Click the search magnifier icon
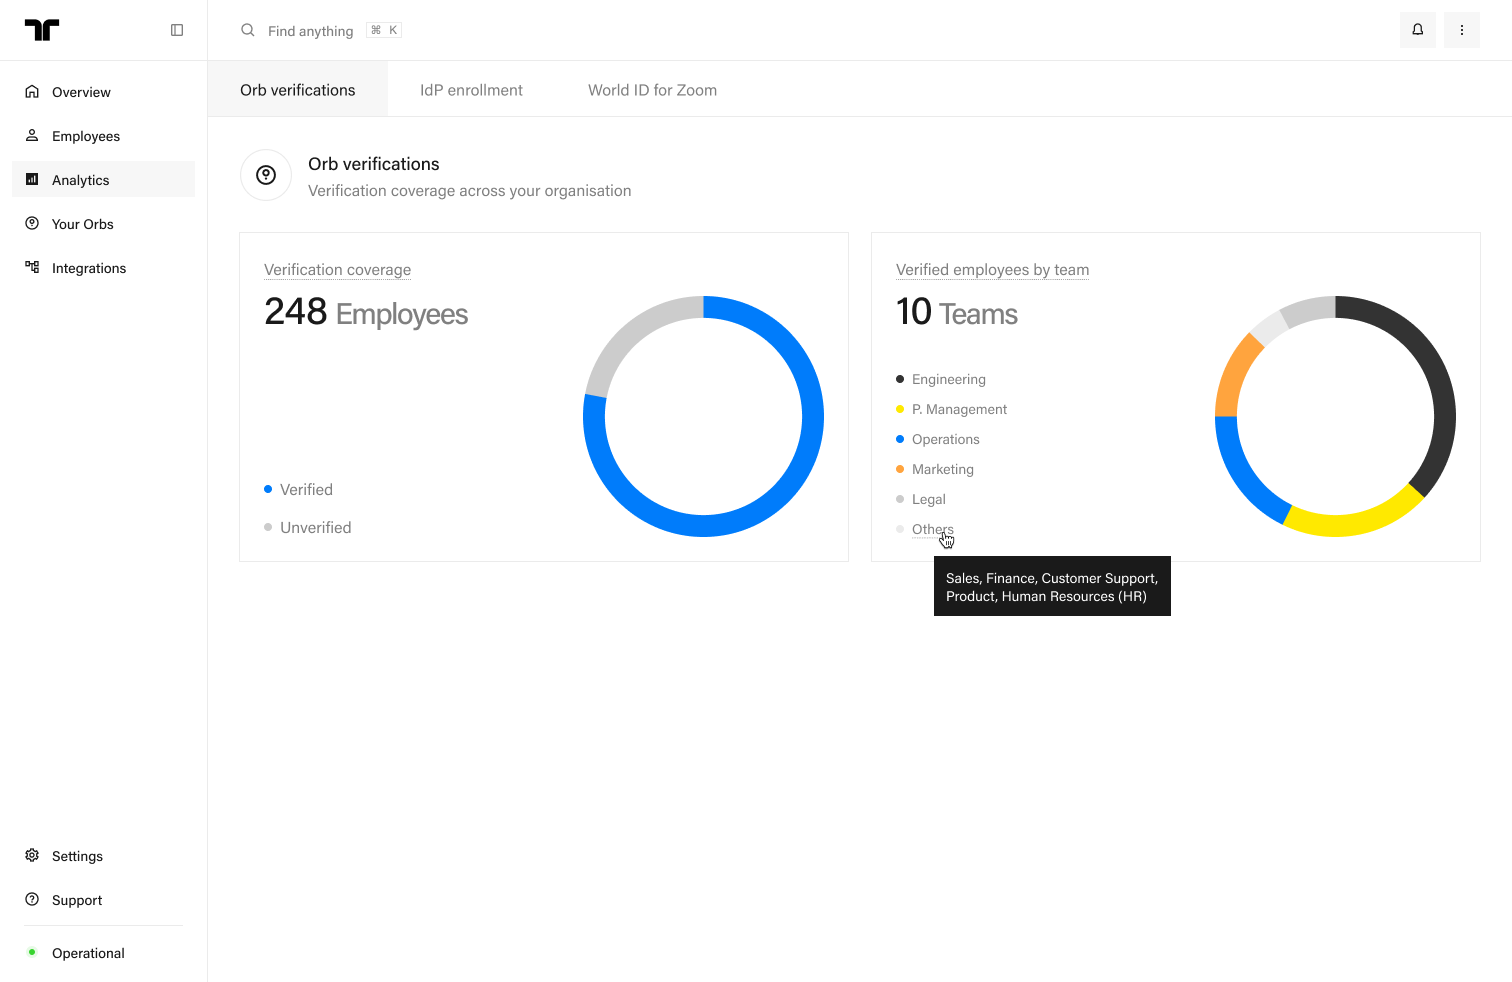Viewport: 1512px width, 982px height. 248,30
